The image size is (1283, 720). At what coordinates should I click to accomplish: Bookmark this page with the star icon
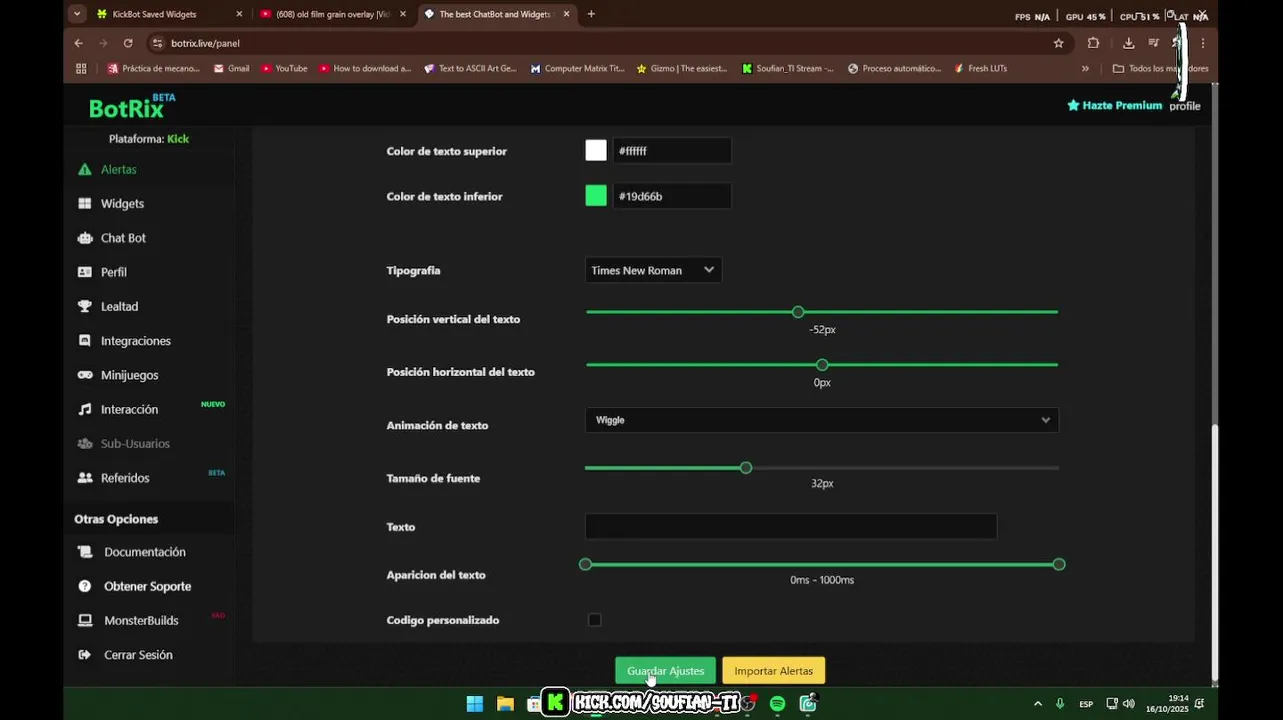pyautogui.click(x=1058, y=43)
